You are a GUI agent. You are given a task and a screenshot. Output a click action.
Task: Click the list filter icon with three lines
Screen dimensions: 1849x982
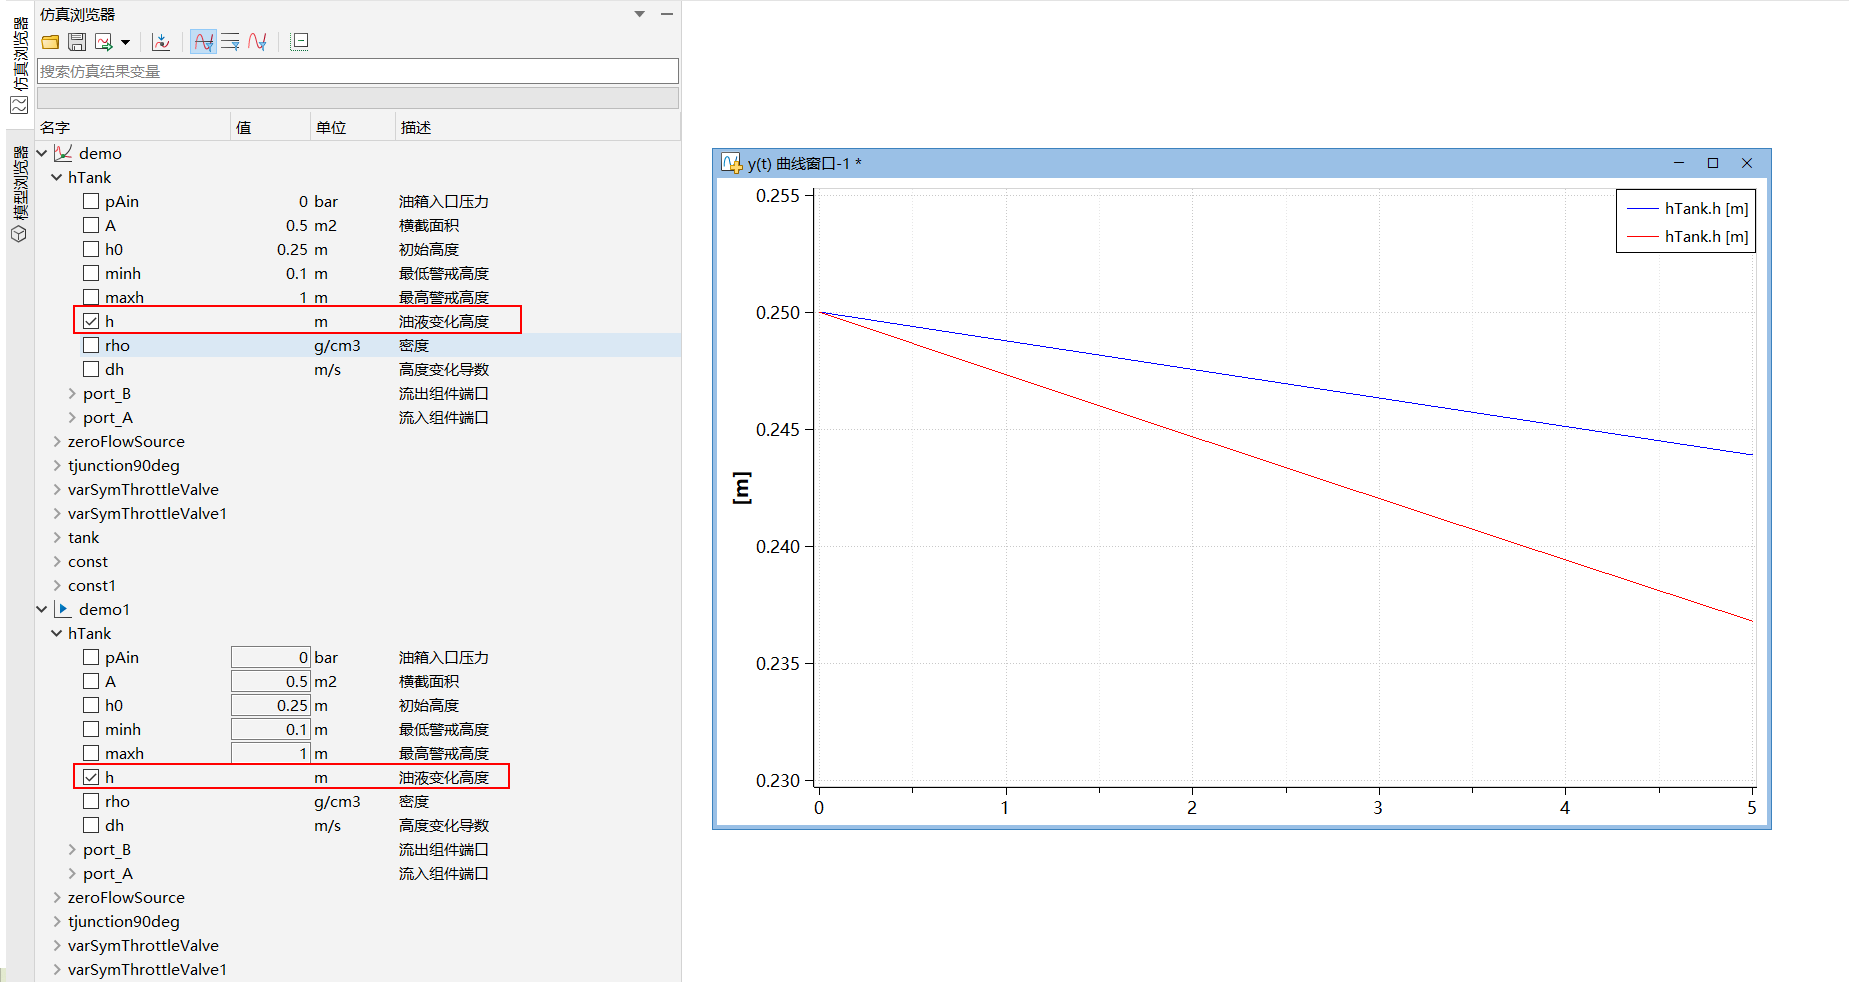click(x=230, y=42)
